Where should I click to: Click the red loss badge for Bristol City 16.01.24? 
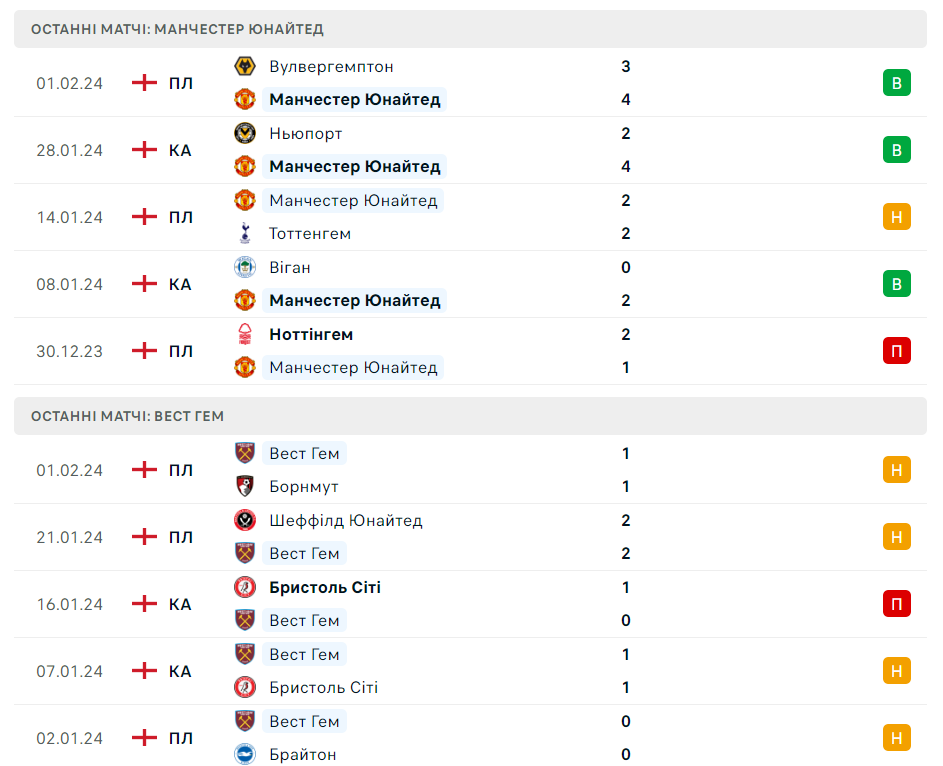point(897,604)
